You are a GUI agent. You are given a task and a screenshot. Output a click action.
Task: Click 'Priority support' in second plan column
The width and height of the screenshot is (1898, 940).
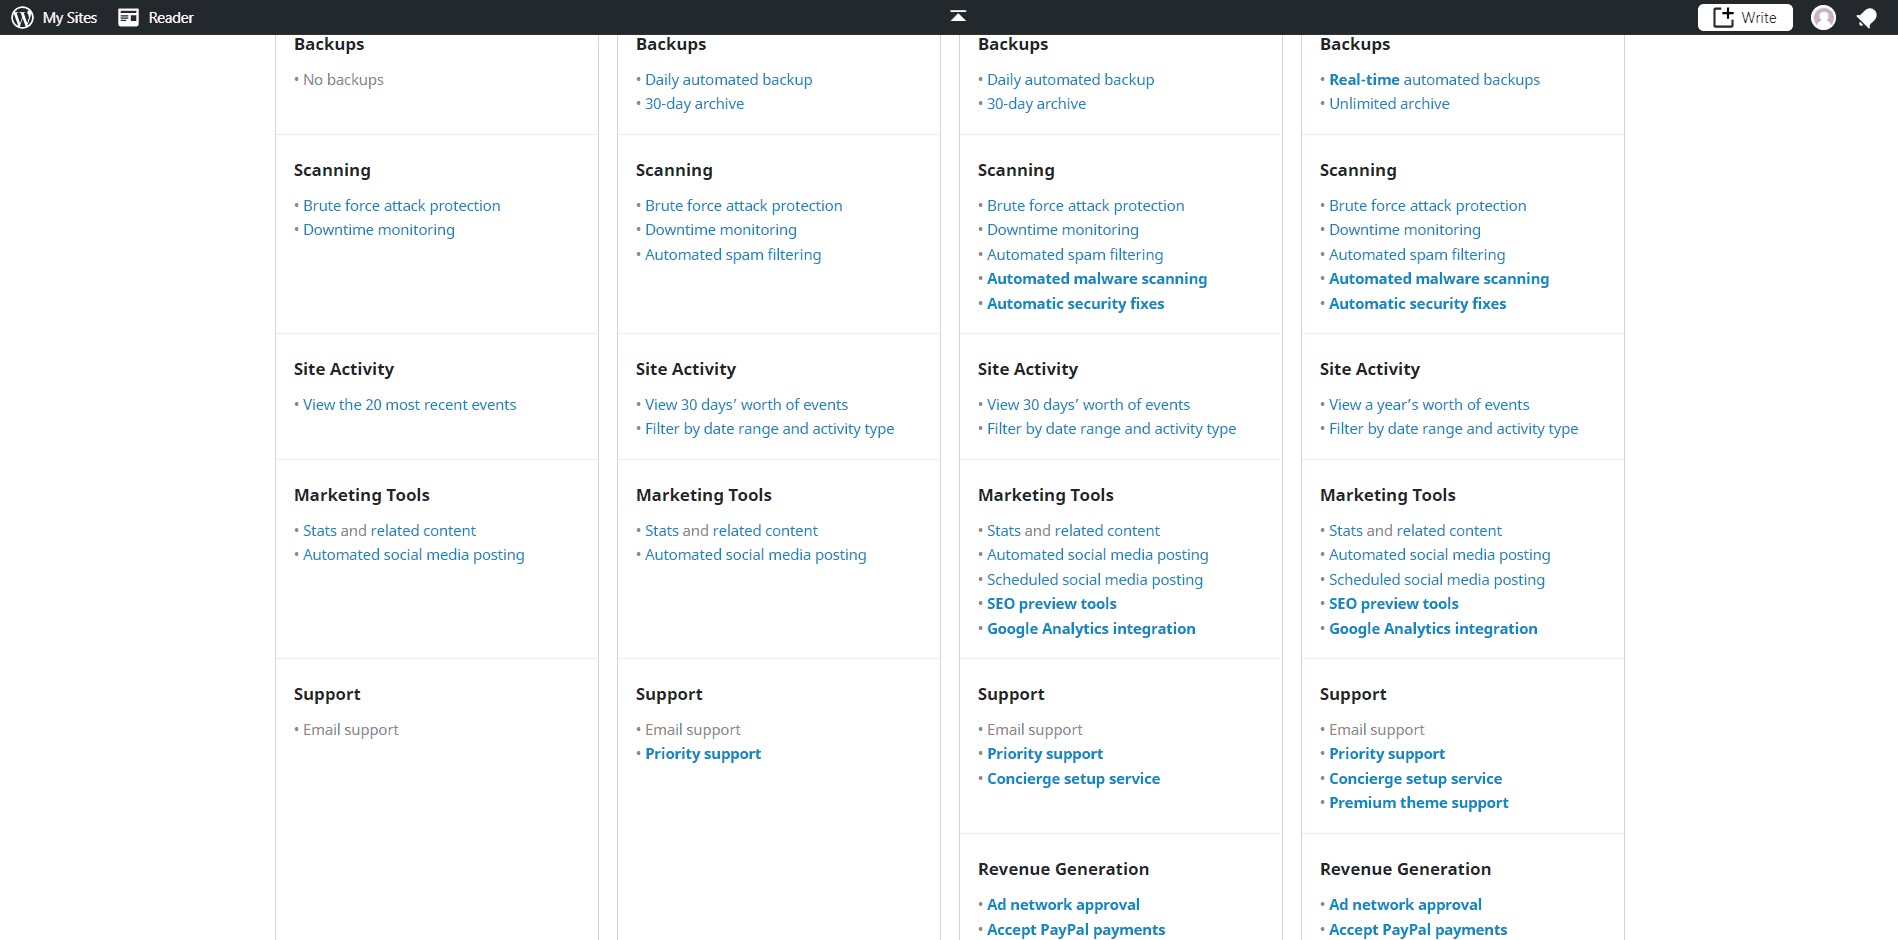point(703,754)
